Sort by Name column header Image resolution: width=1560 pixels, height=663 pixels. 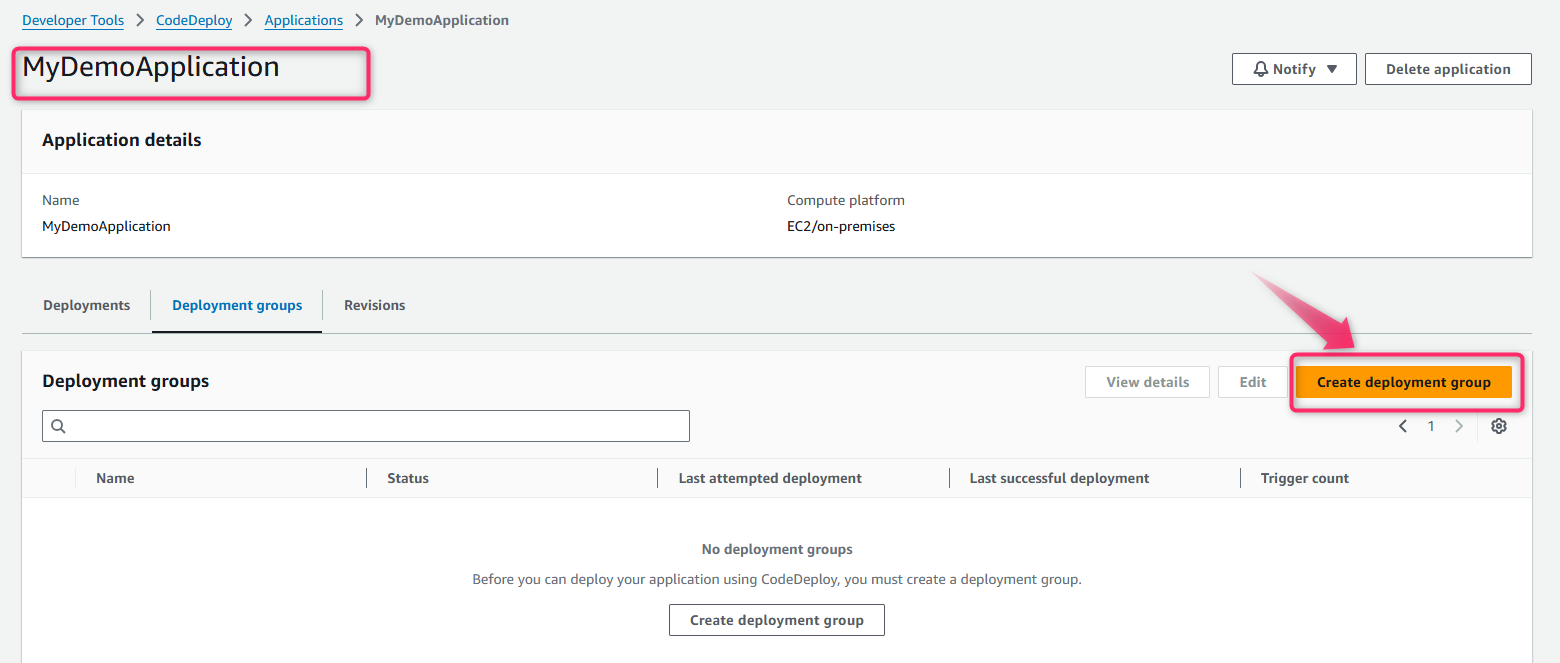pos(115,478)
